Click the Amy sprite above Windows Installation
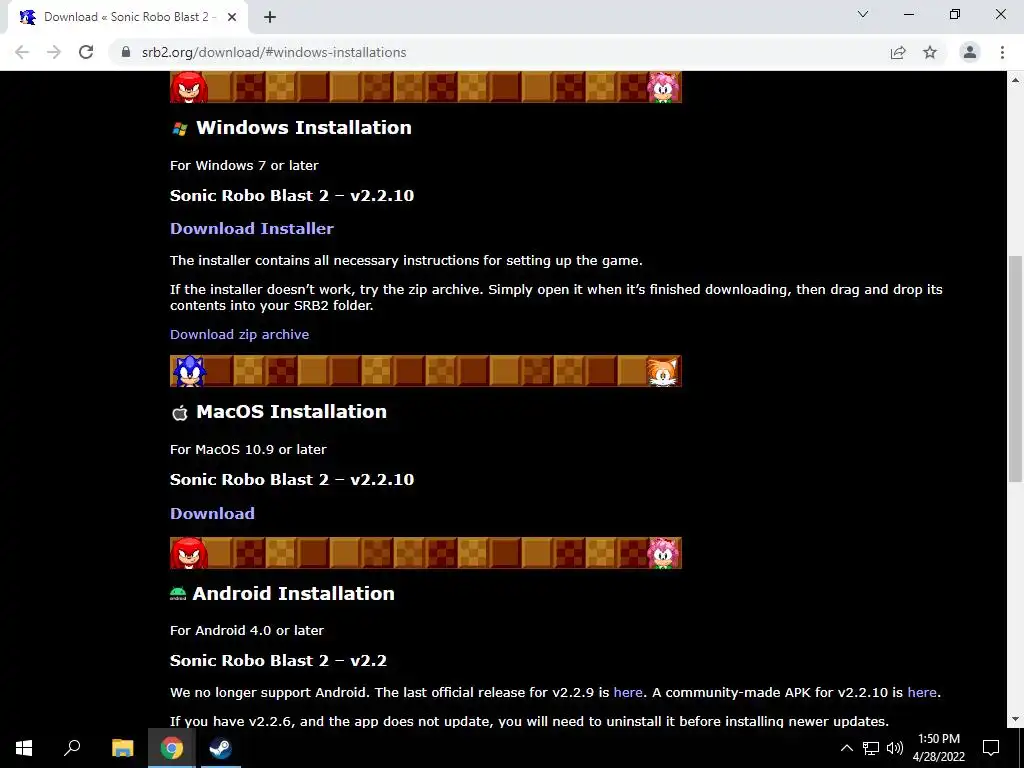1024x768 pixels. tap(664, 87)
